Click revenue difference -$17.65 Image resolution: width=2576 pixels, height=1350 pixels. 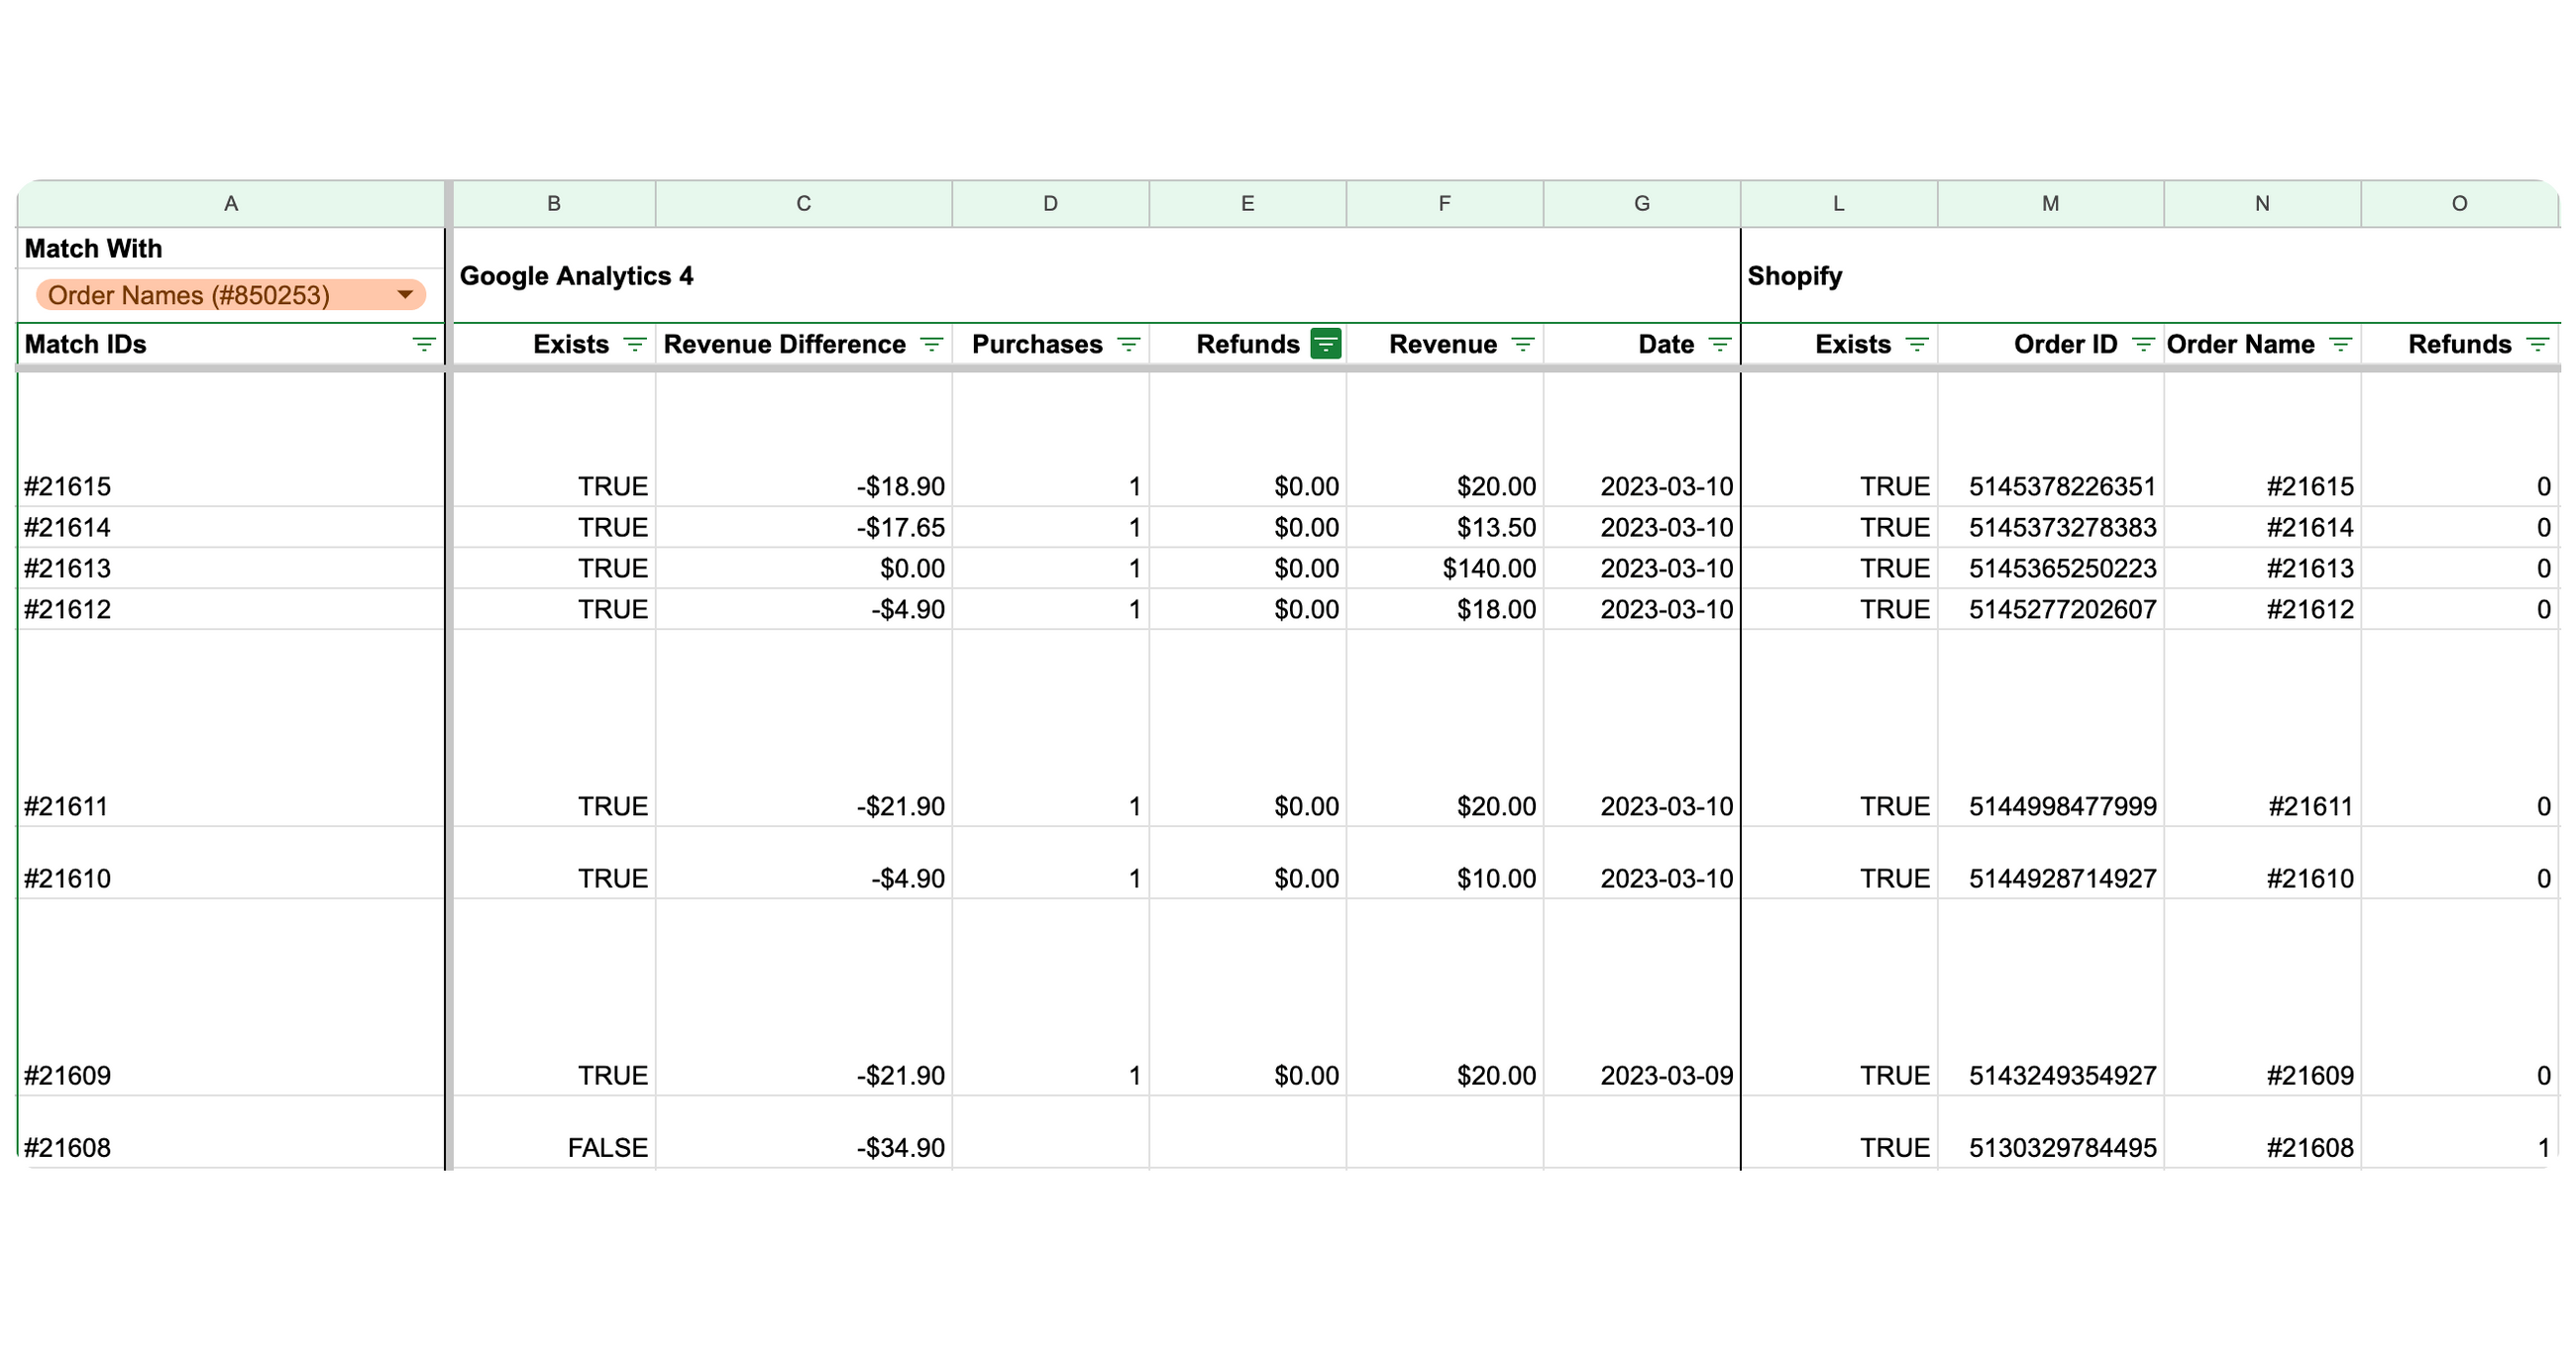coord(900,527)
